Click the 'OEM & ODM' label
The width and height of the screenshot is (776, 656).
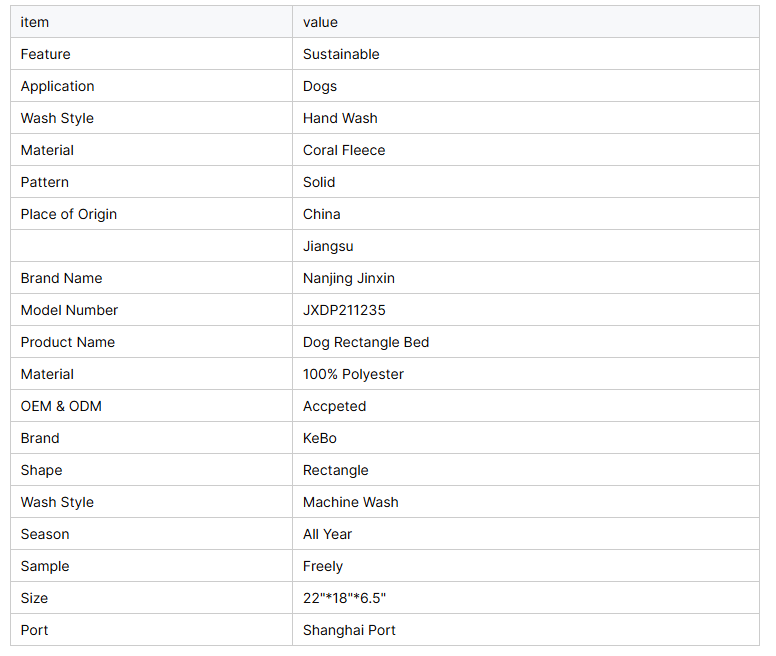coord(61,406)
